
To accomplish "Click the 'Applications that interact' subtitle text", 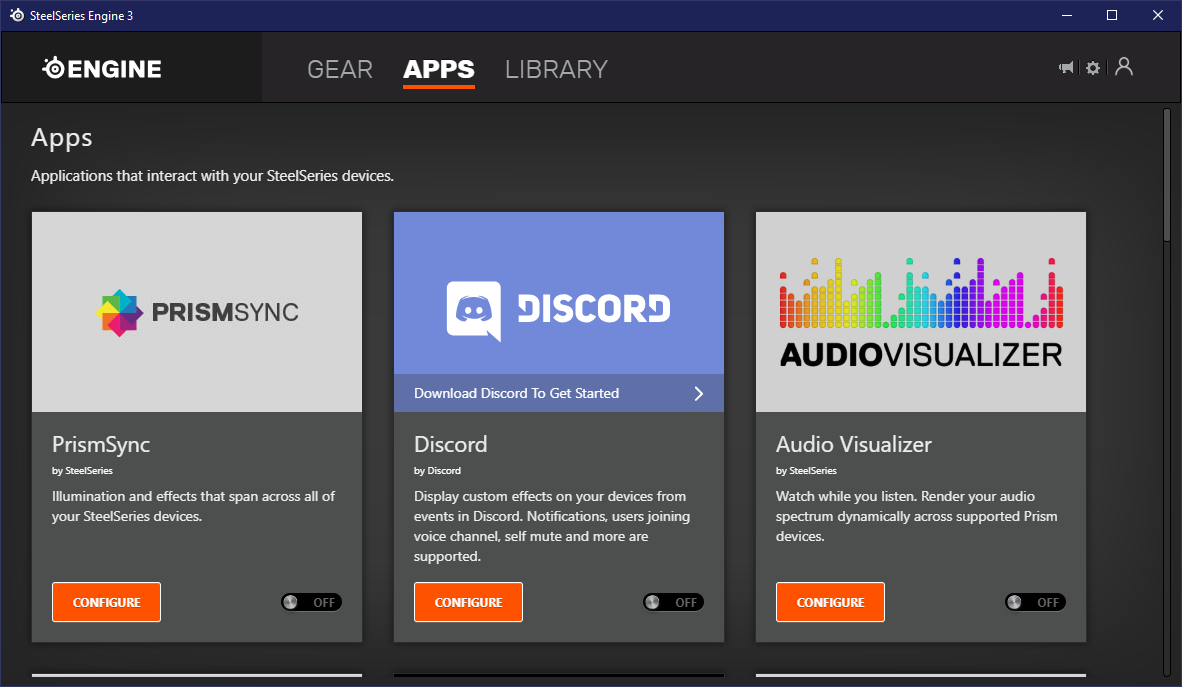I will 212,176.
